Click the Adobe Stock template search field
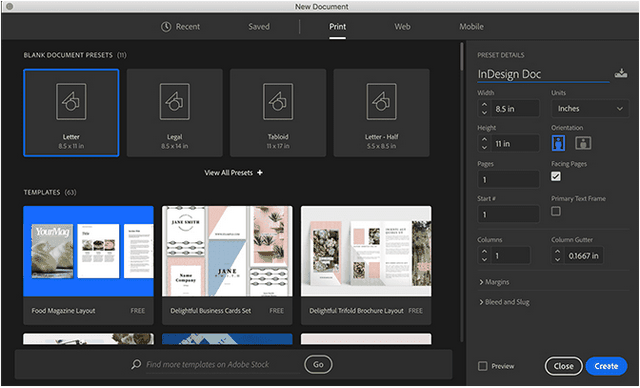The image size is (640, 388). [x=222, y=364]
